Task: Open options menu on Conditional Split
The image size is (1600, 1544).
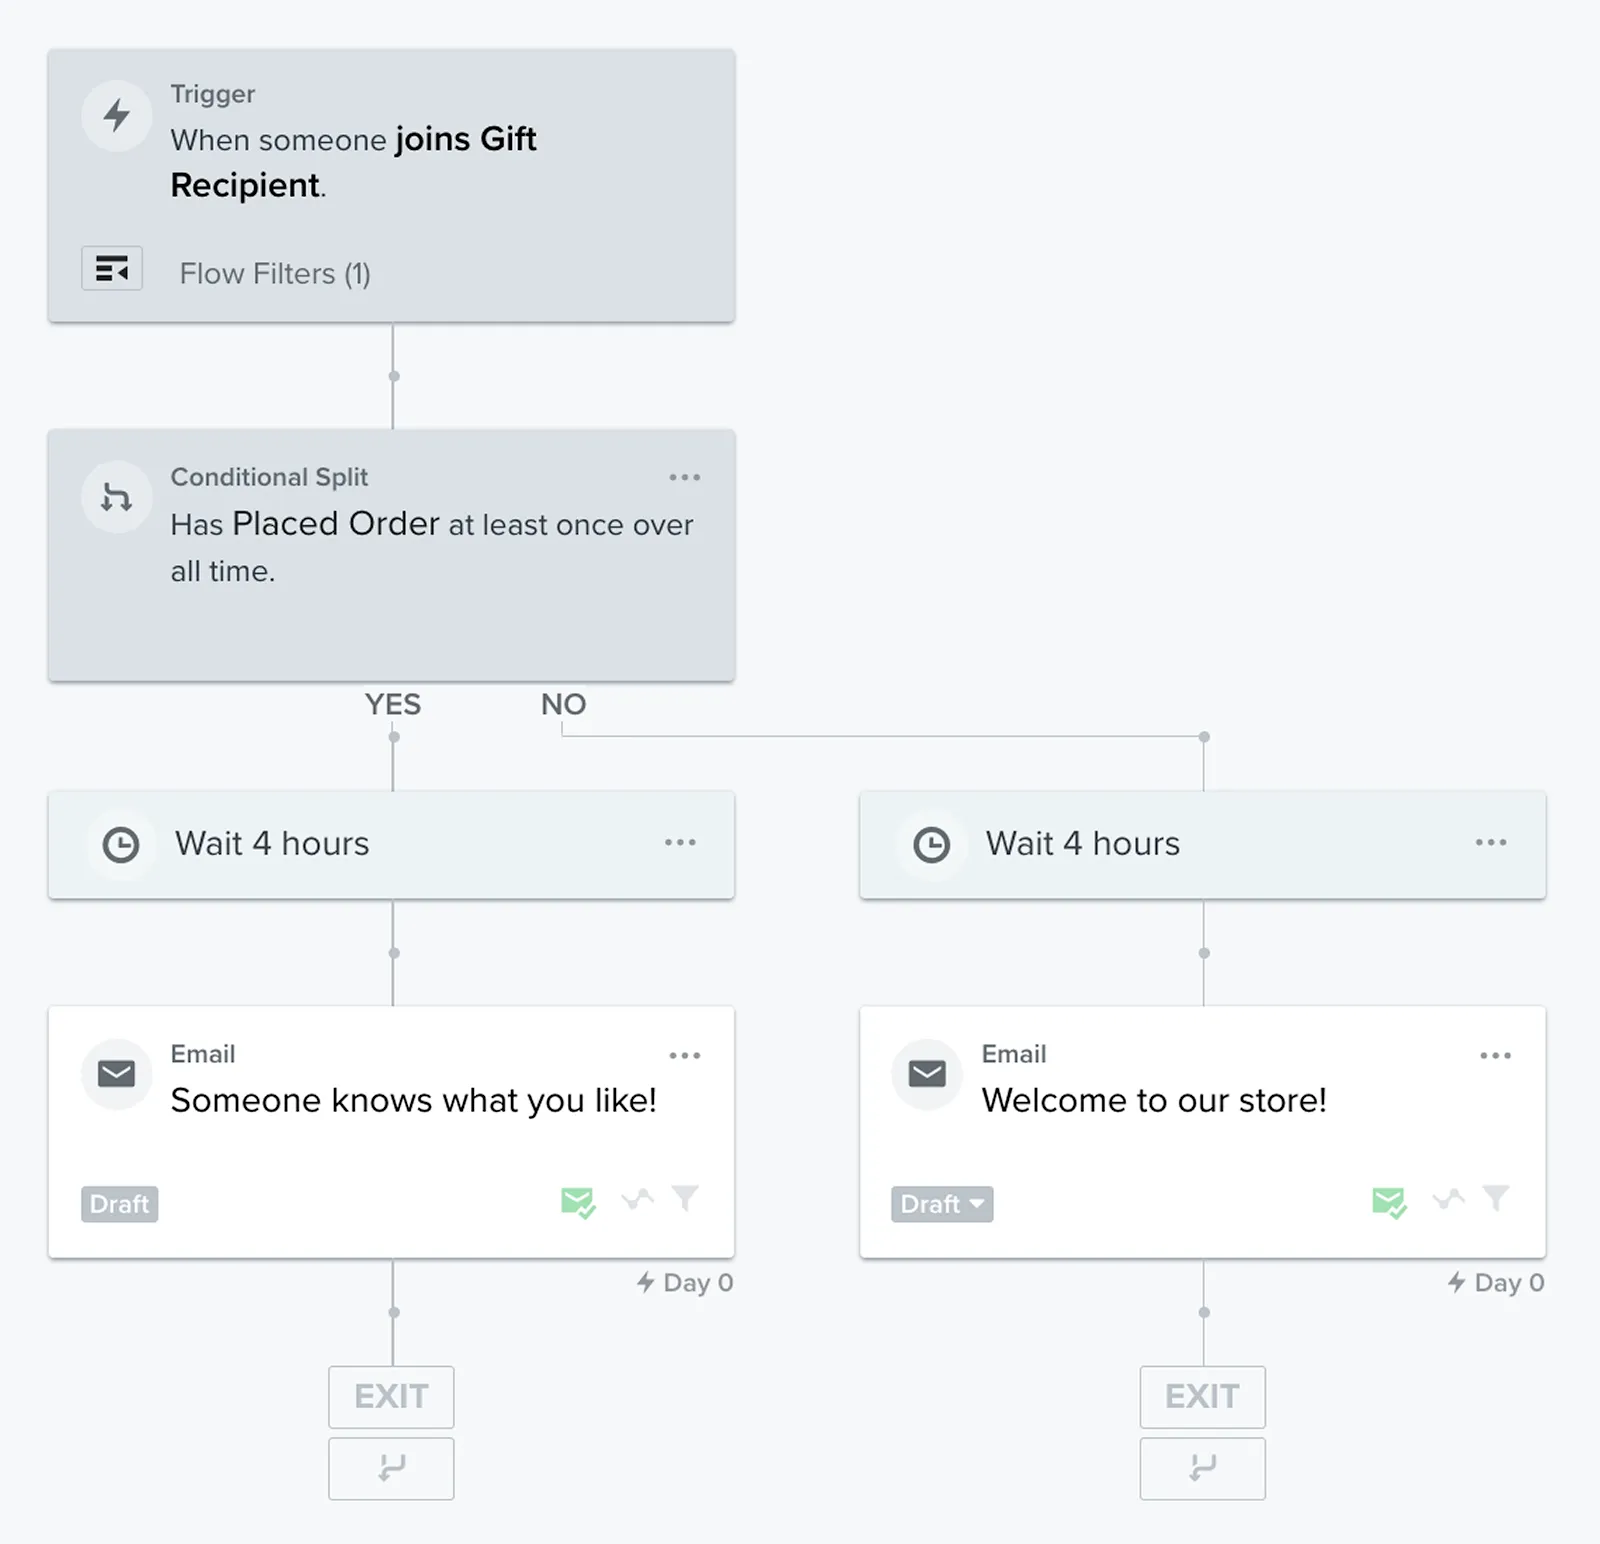Action: pyautogui.click(x=684, y=478)
